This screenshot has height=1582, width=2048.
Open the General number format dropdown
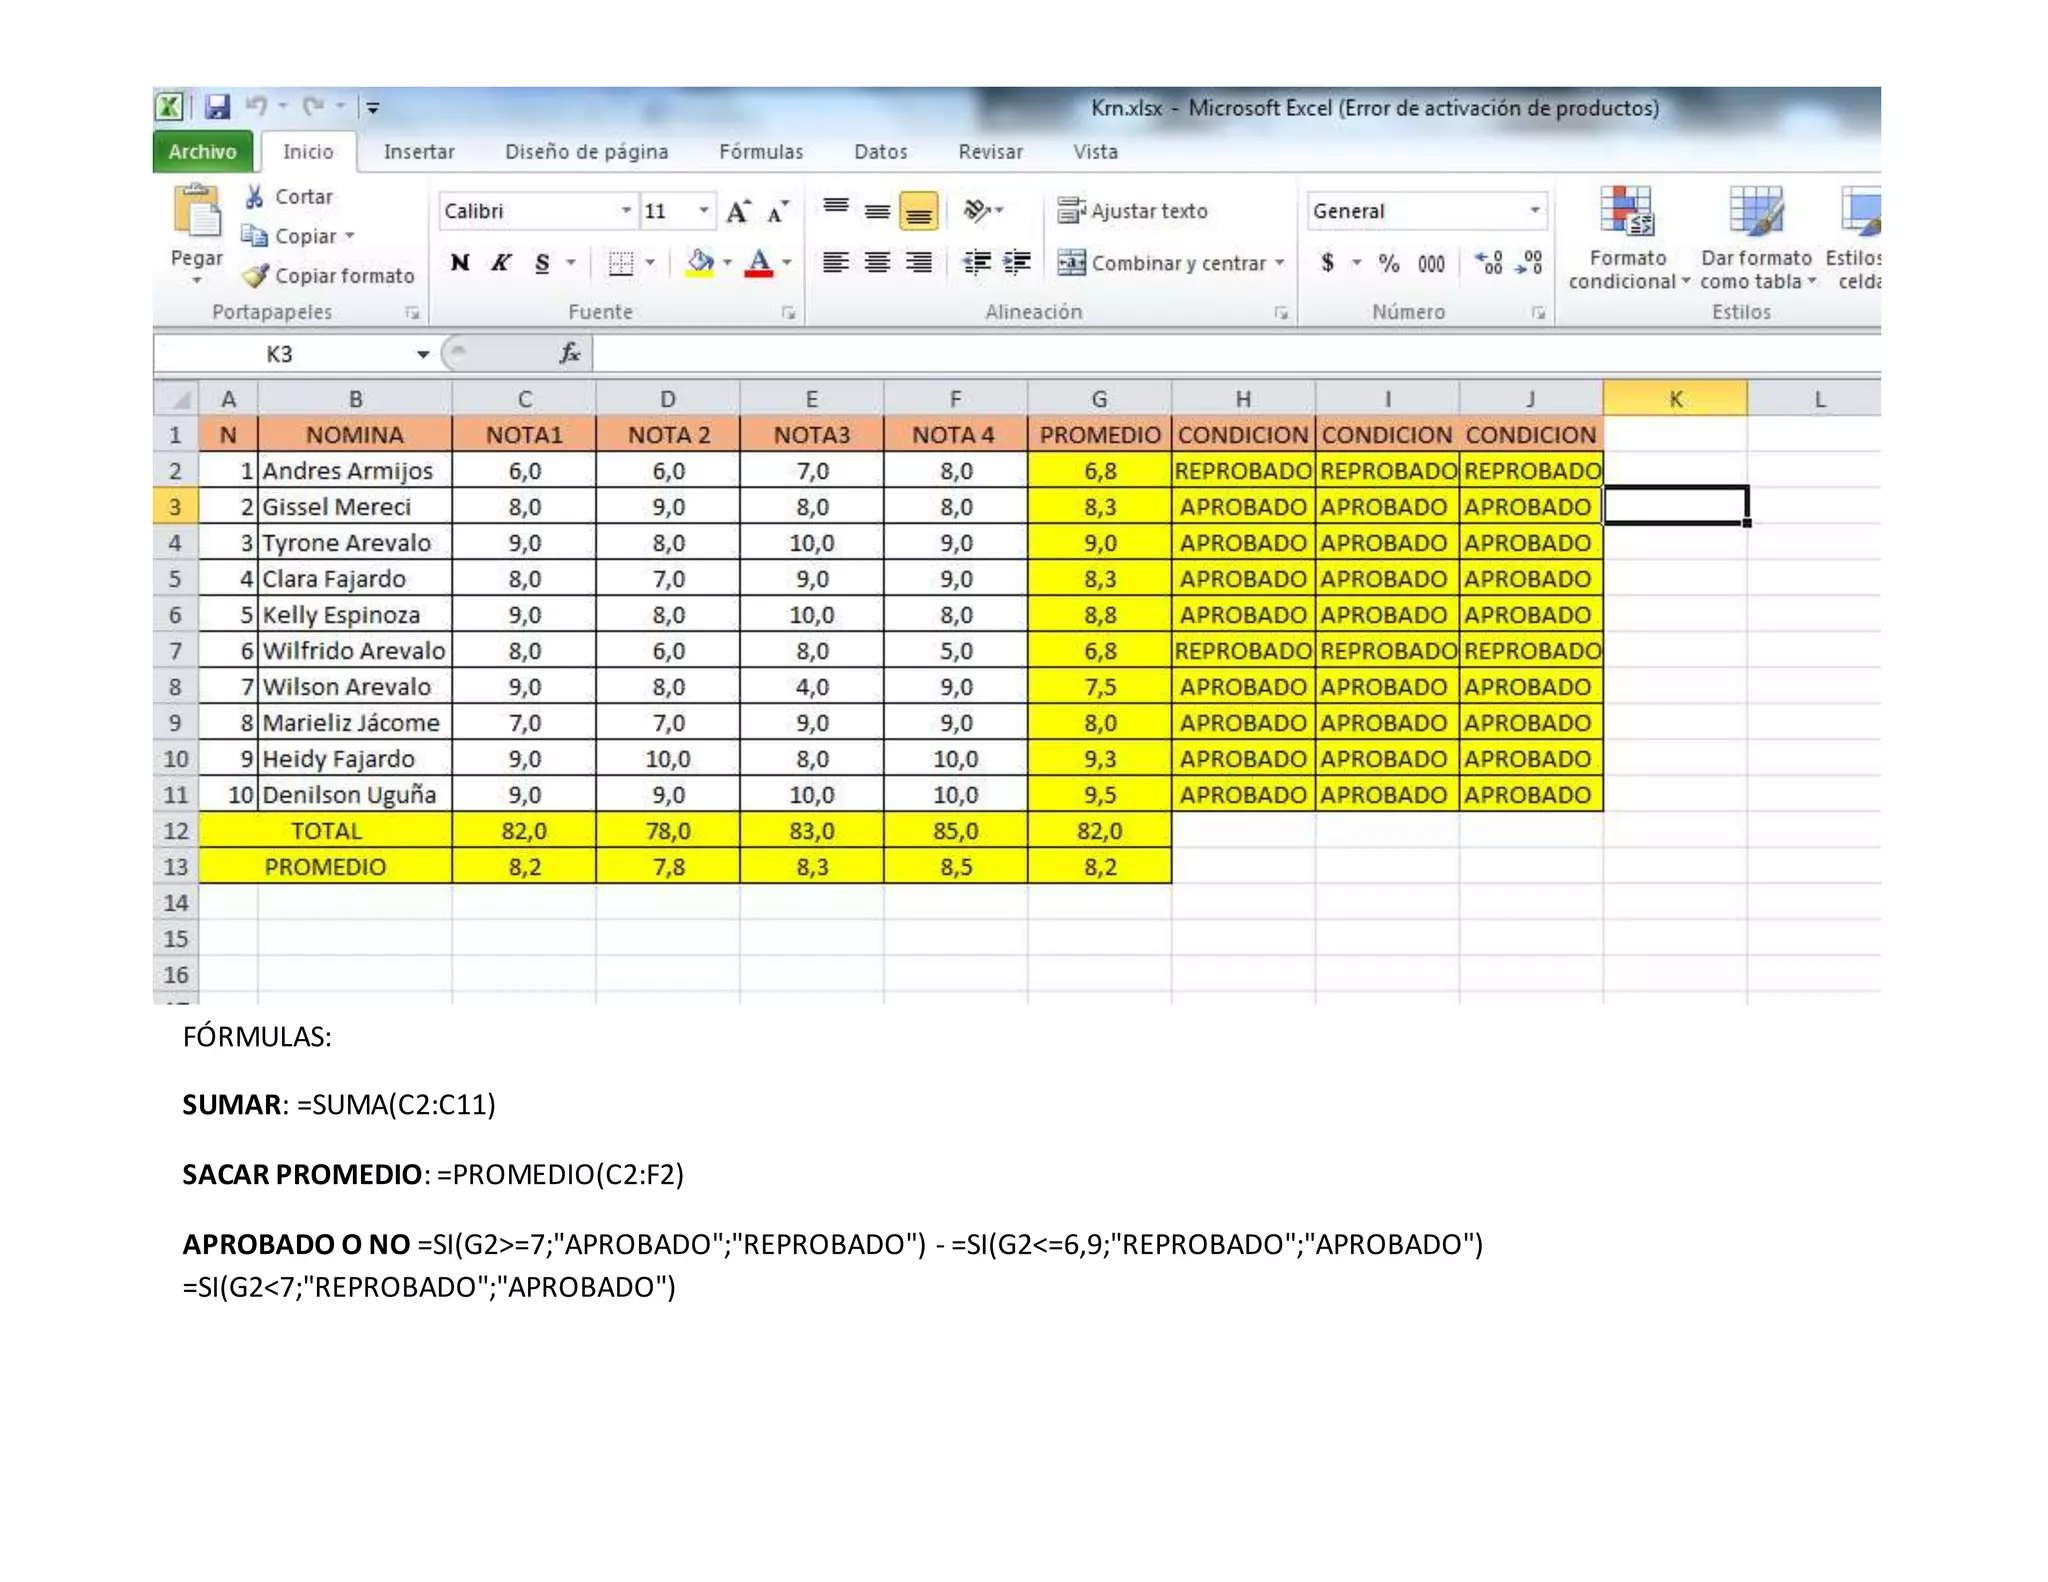(1533, 211)
